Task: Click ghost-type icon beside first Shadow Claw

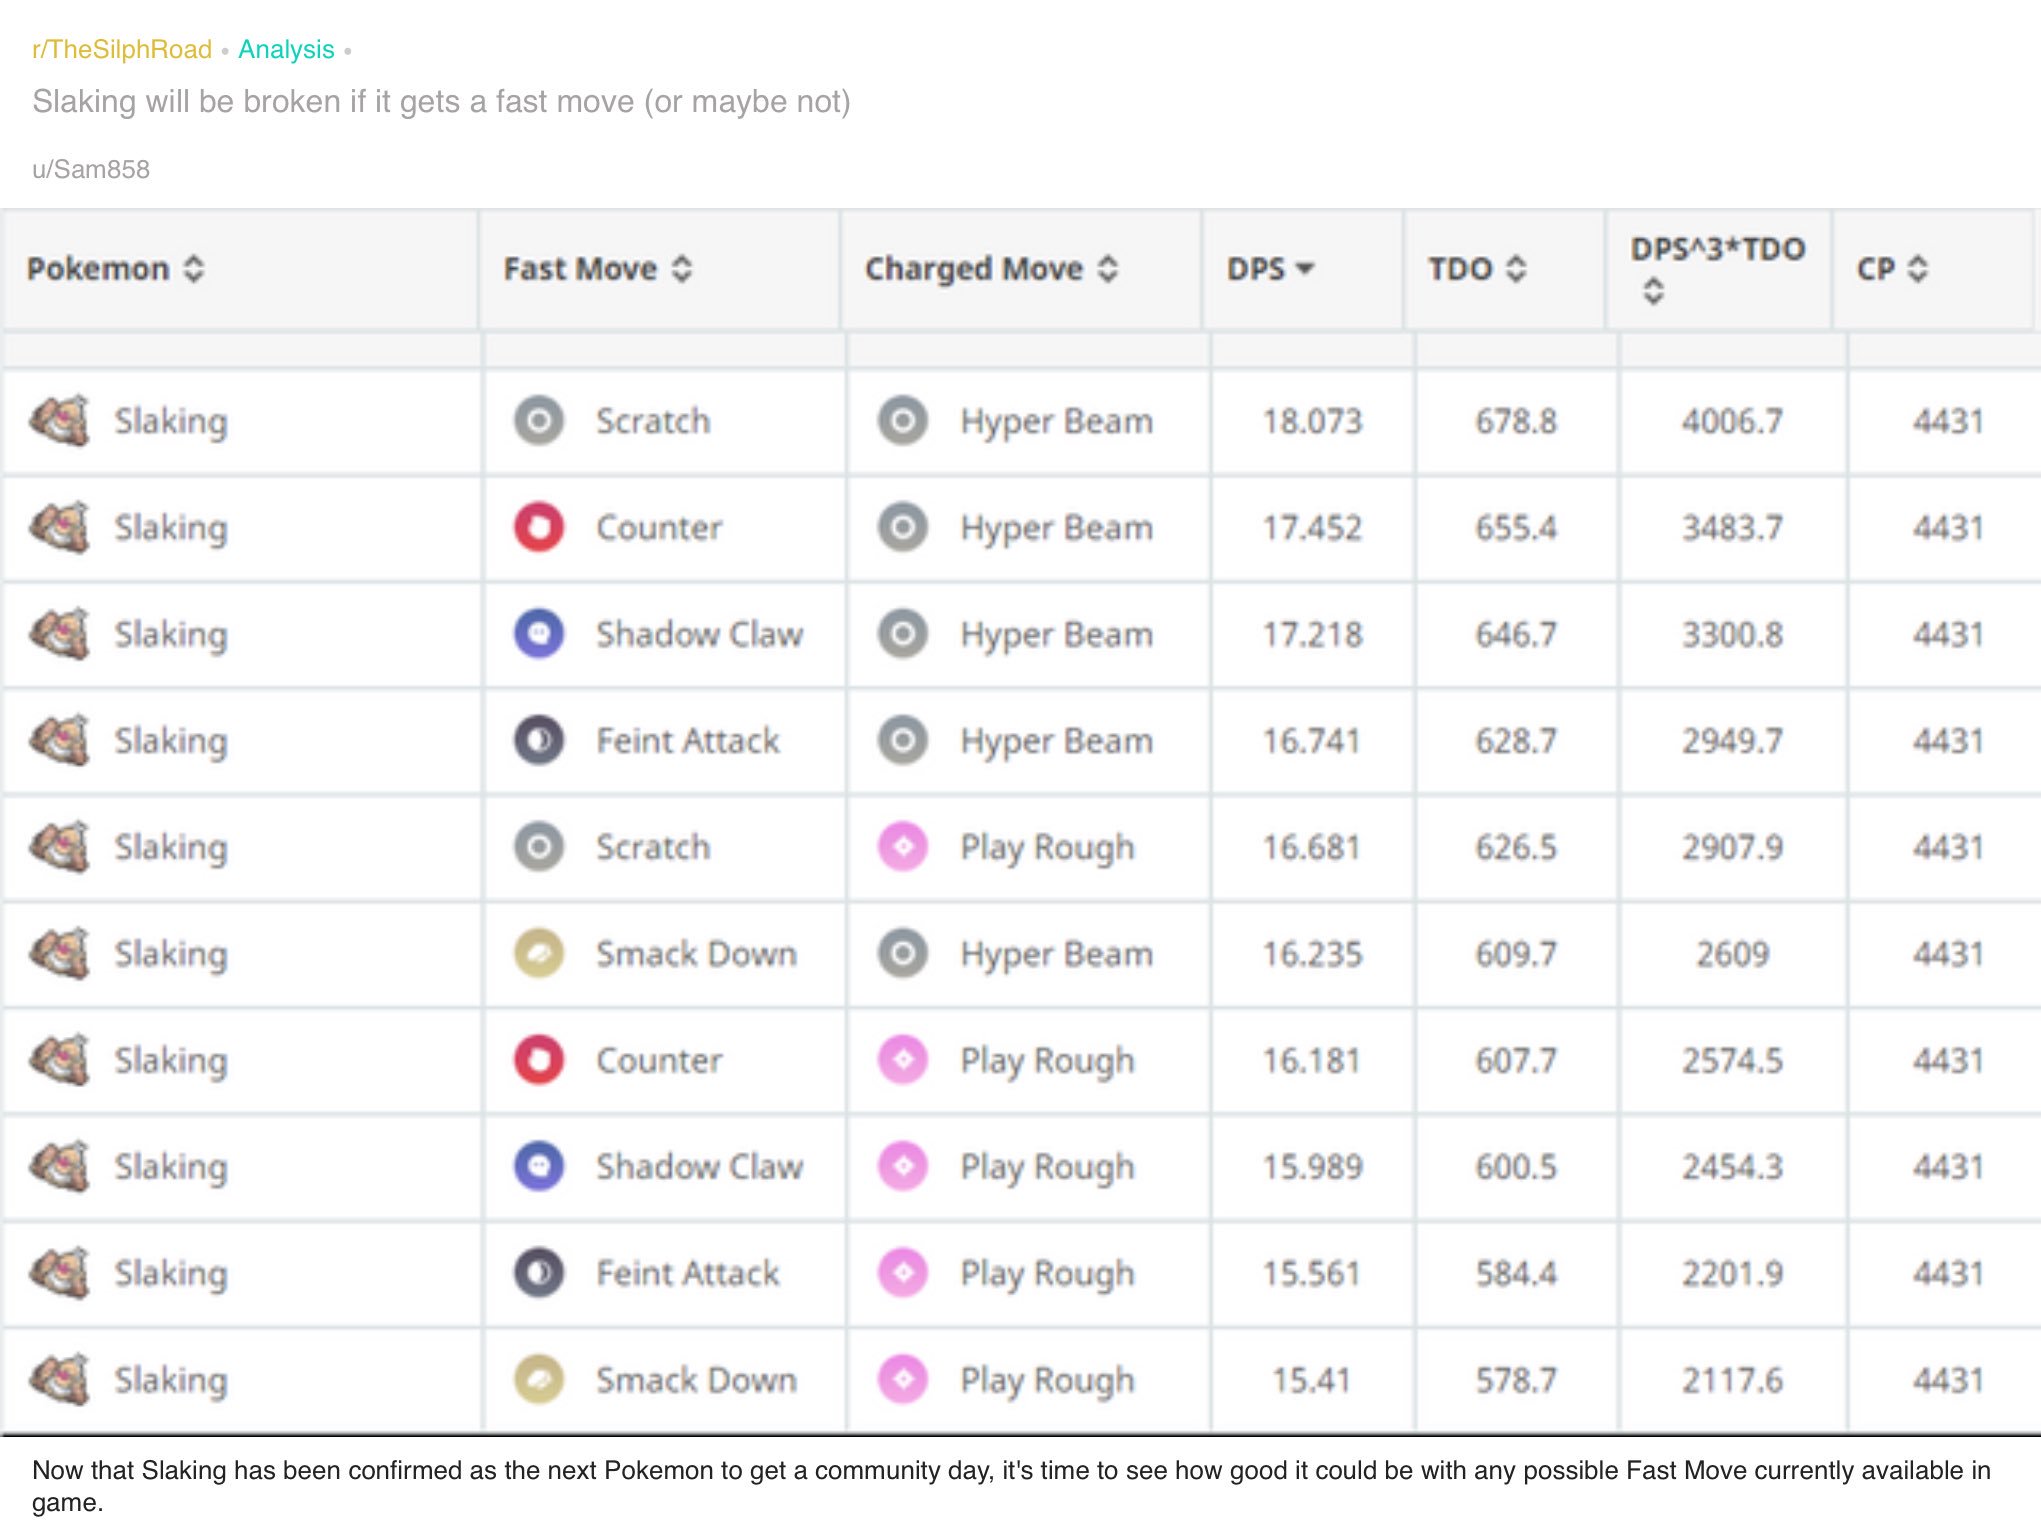Action: pyautogui.click(x=539, y=634)
